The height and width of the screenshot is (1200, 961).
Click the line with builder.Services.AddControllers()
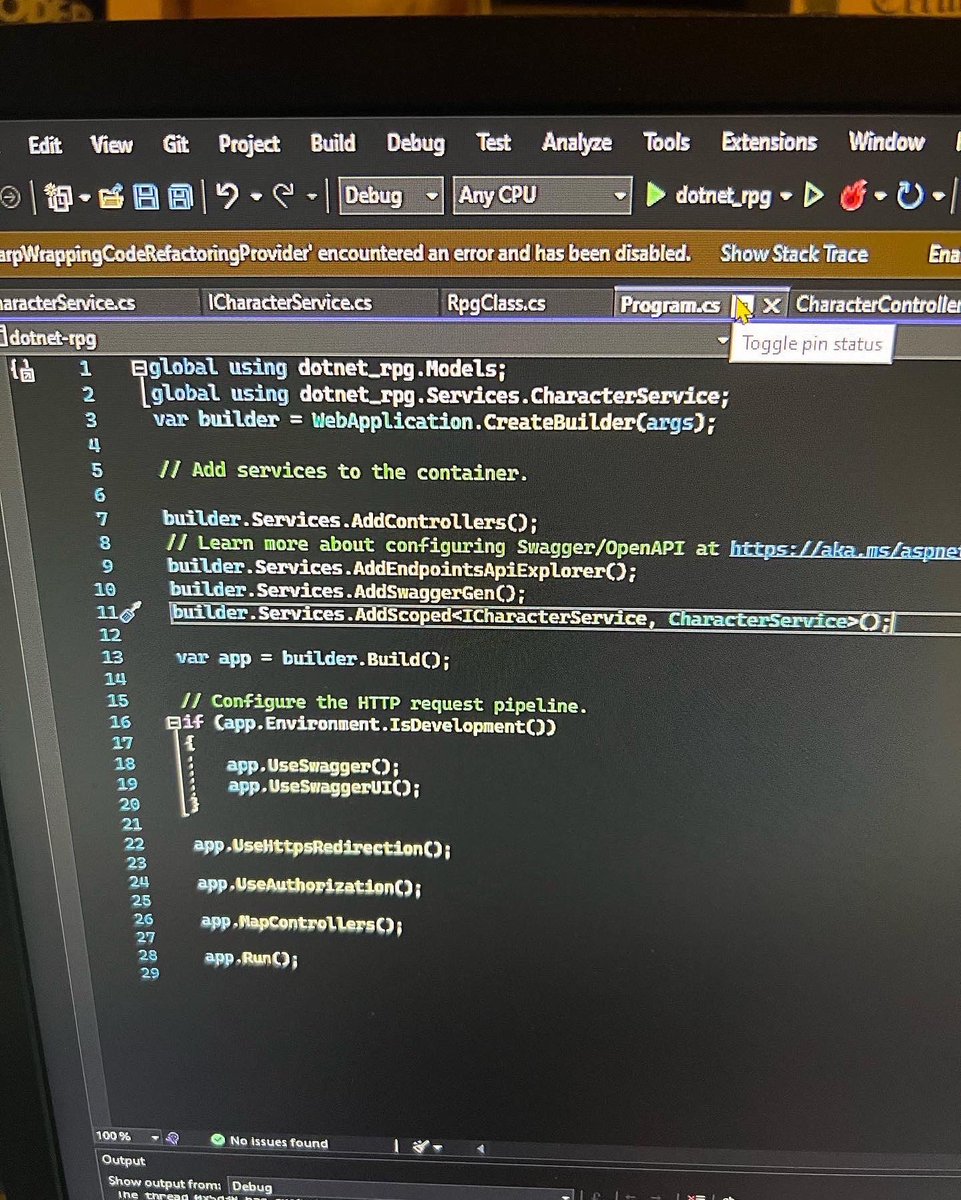pyautogui.click(x=351, y=522)
